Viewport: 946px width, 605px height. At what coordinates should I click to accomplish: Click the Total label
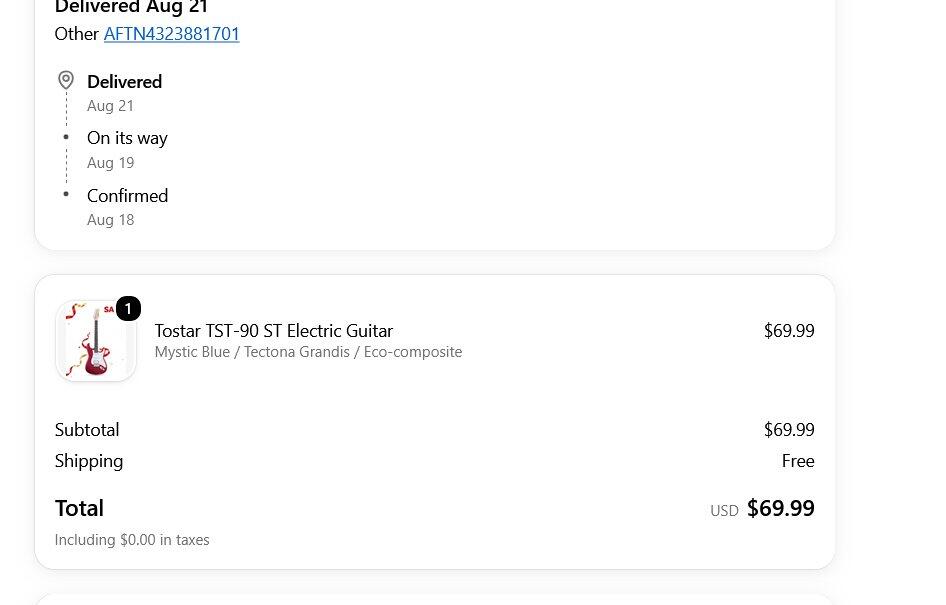coord(79,508)
